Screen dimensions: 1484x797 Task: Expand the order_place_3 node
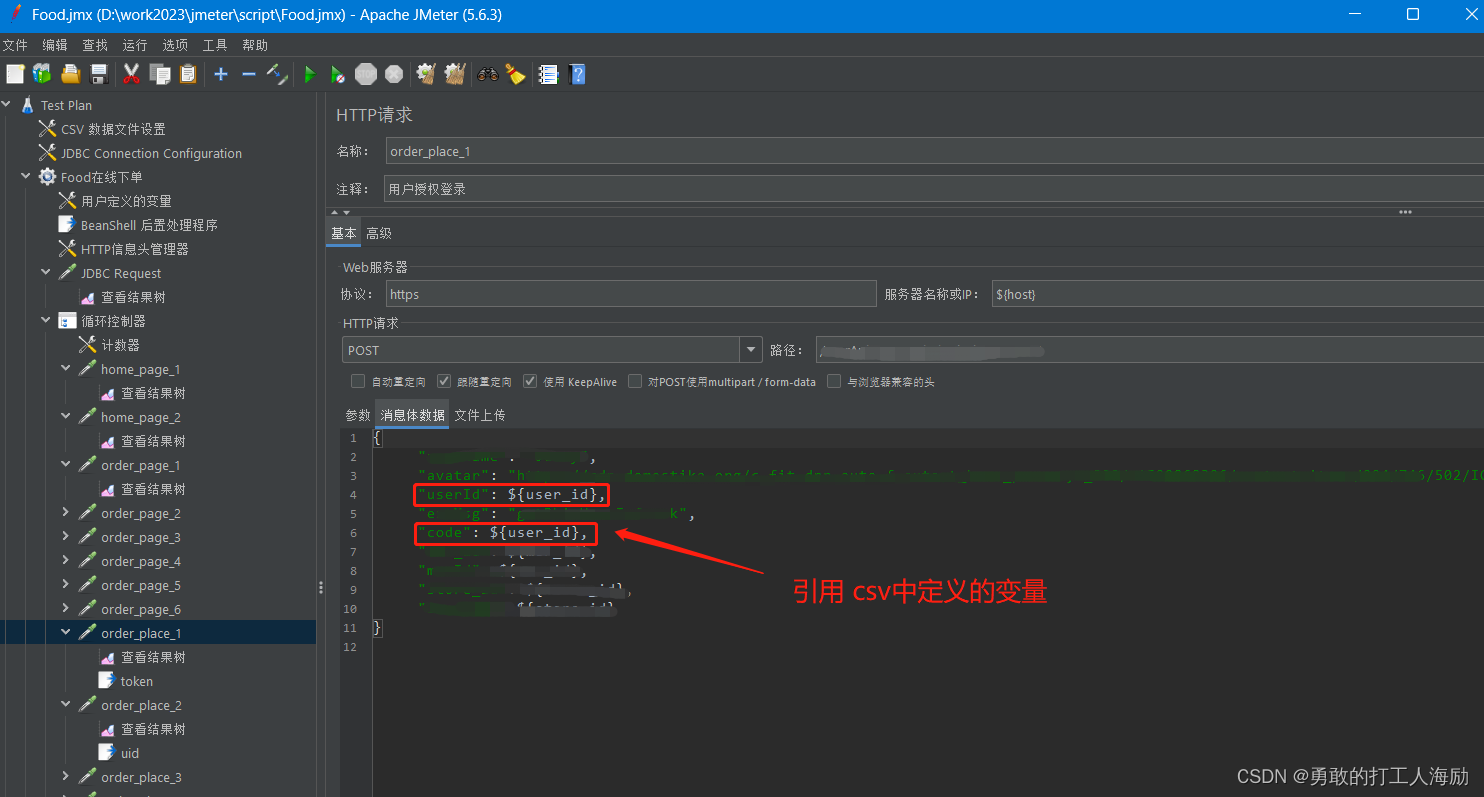click(66, 777)
